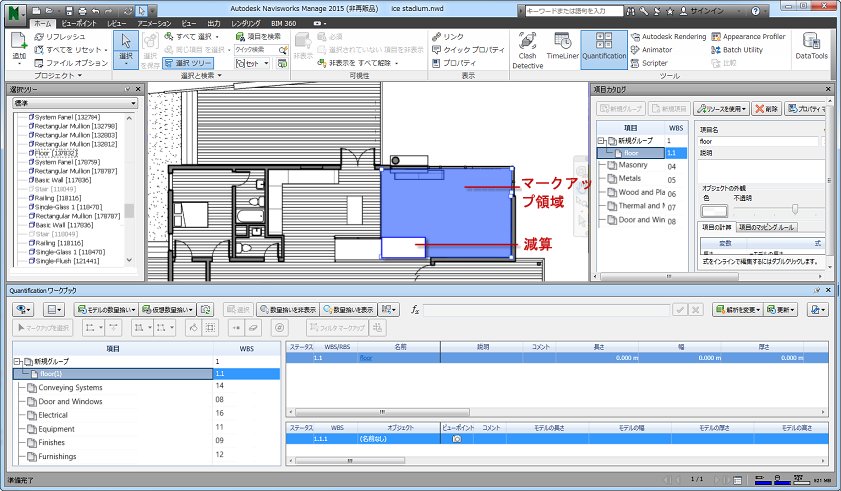The width and height of the screenshot is (841, 491).
Task: Open the 解析を変更 dropdown
Action: pyautogui.click(x=737, y=310)
